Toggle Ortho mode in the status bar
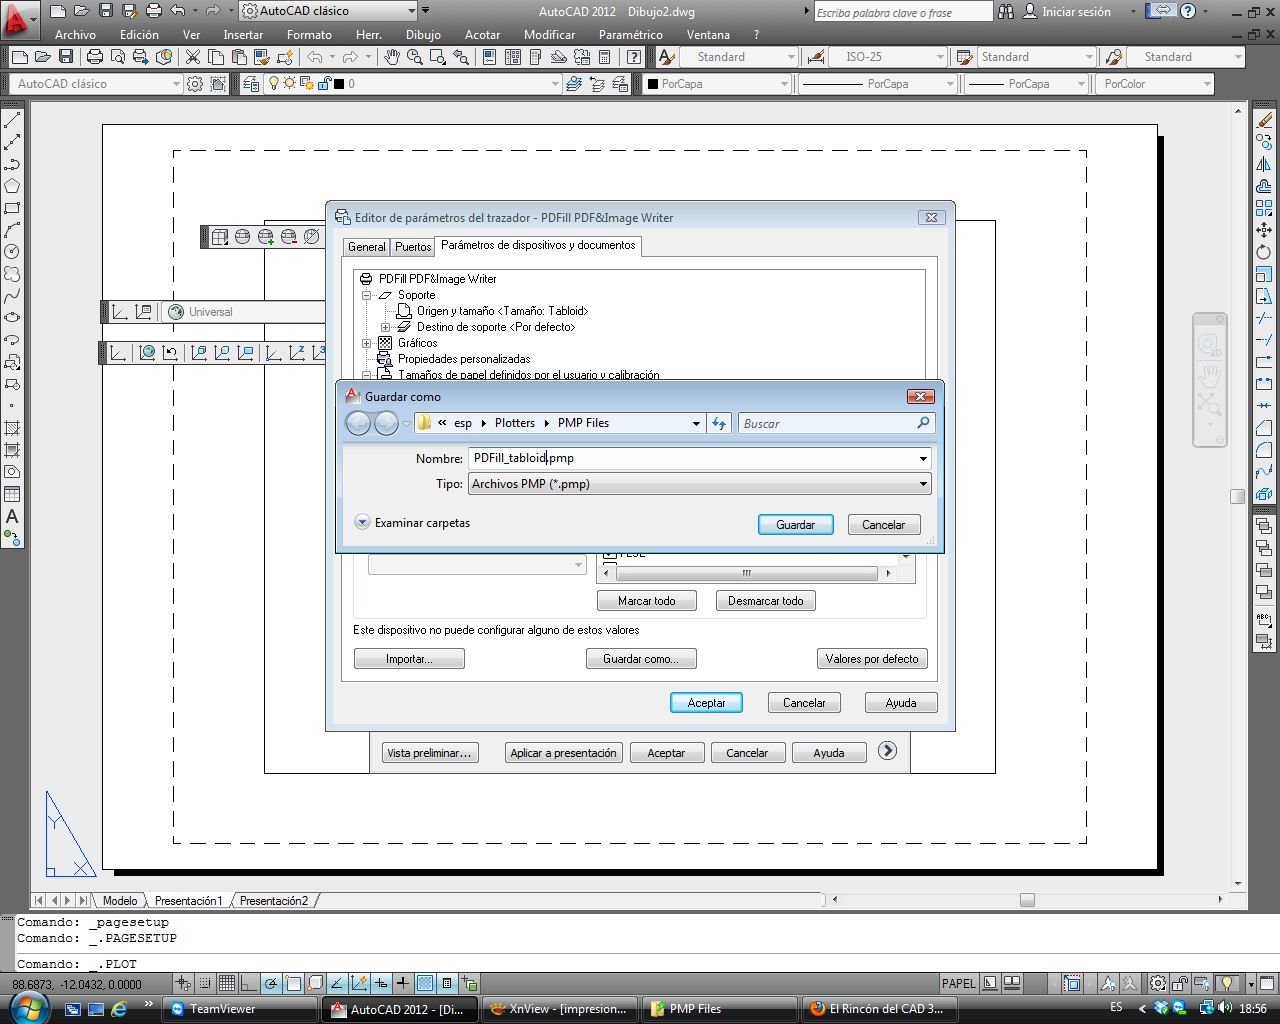The image size is (1280, 1024). pos(249,983)
